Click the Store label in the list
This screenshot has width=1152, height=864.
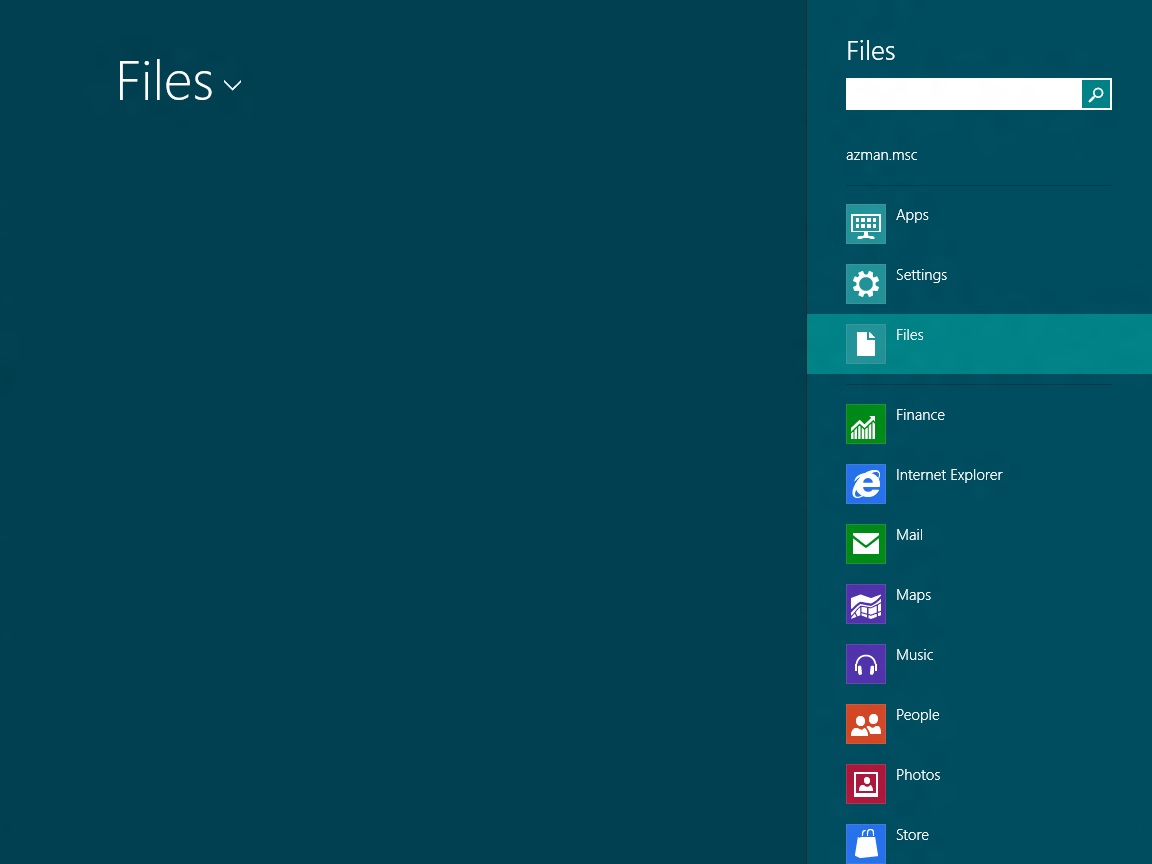(912, 835)
